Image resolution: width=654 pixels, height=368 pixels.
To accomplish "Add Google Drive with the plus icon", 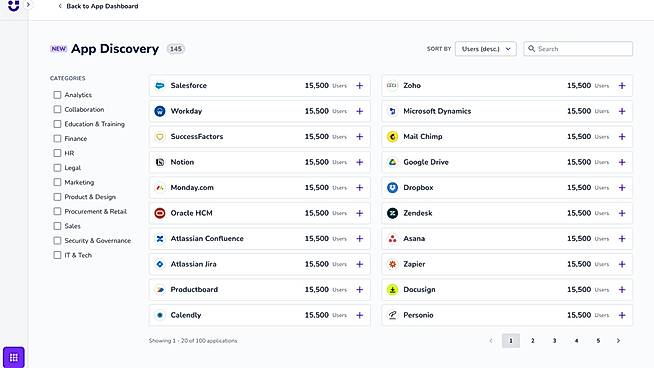I will click(x=622, y=162).
